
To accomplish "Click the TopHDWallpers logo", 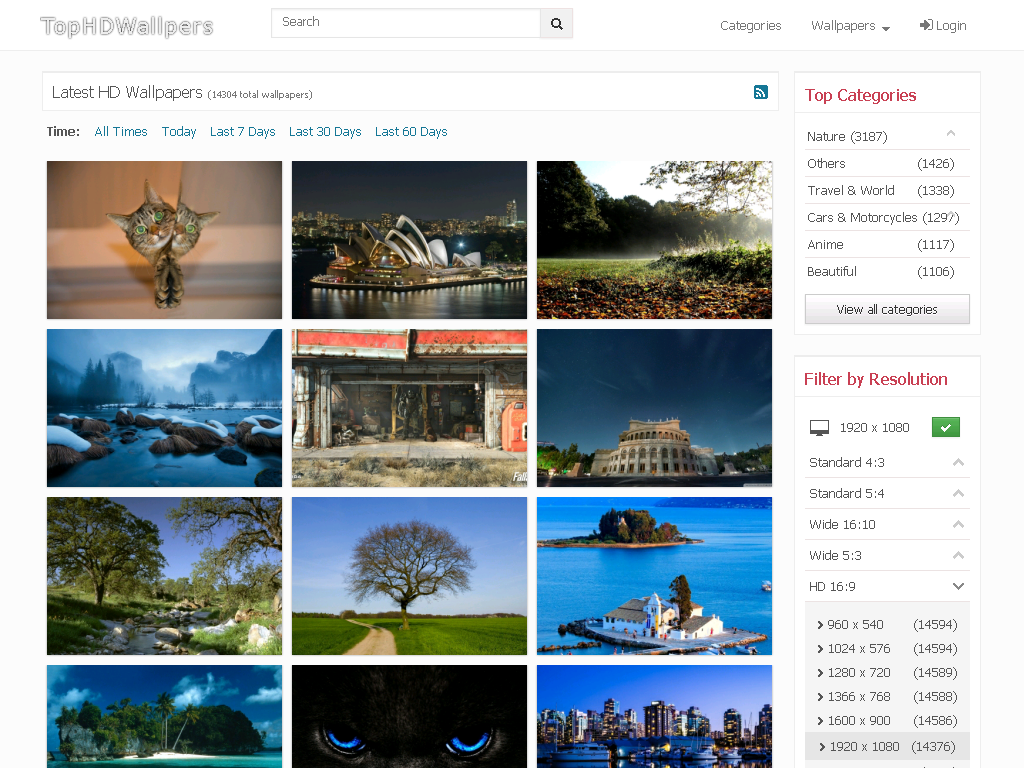I will point(127,26).
